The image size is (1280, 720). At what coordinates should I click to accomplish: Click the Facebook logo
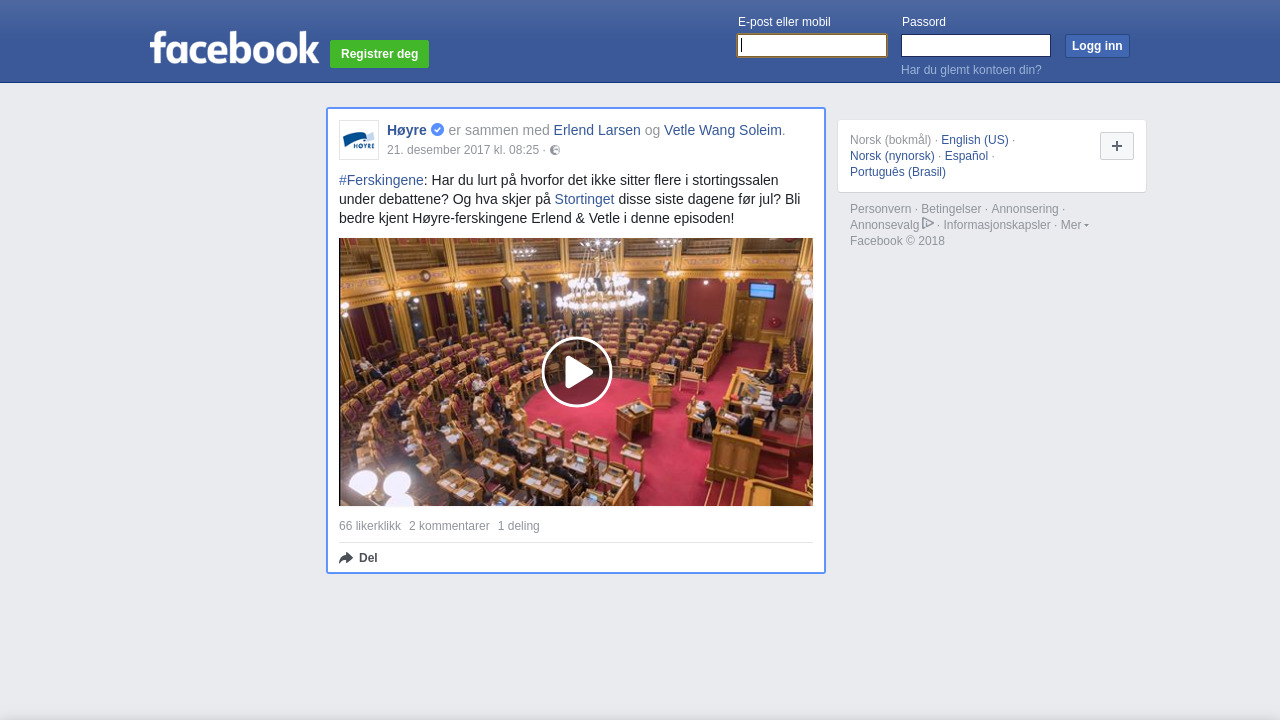(x=234, y=48)
